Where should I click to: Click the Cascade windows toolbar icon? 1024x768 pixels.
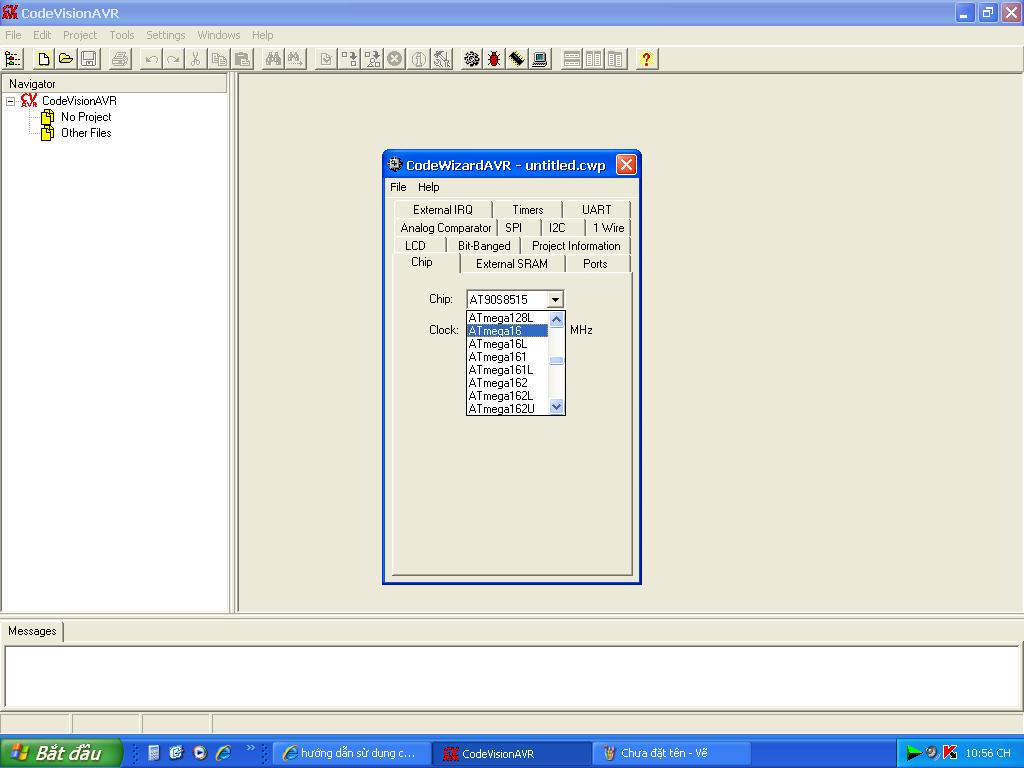click(x=616, y=59)
